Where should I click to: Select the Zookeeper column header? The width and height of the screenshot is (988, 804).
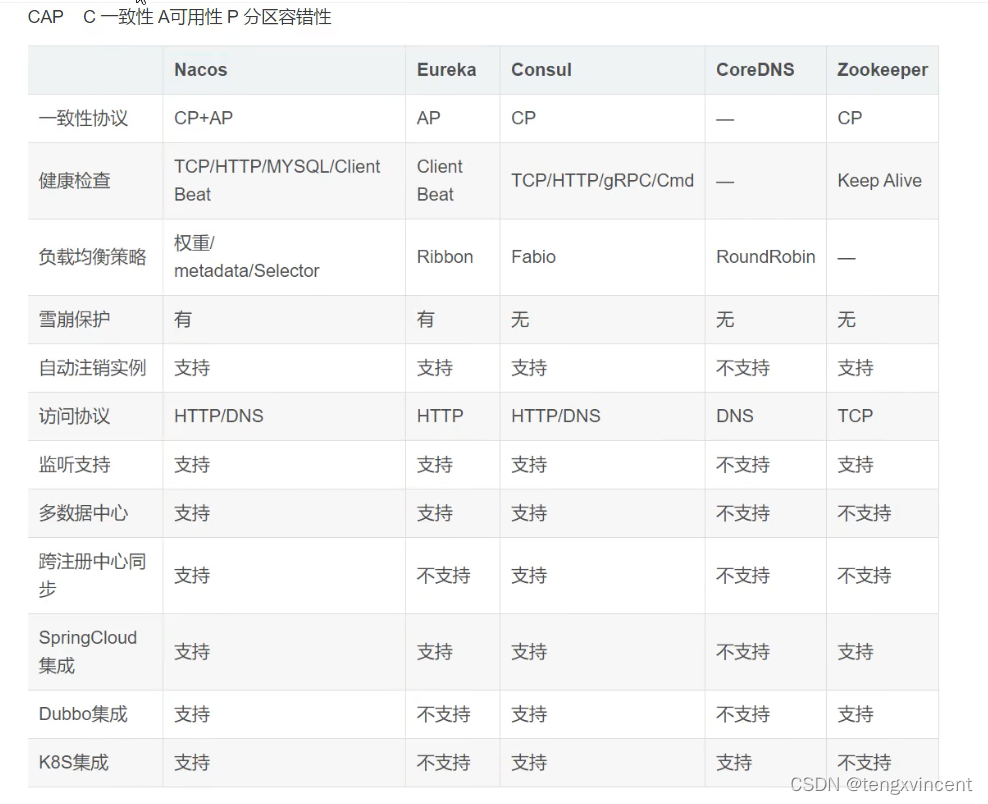click(x=882, y=70)
